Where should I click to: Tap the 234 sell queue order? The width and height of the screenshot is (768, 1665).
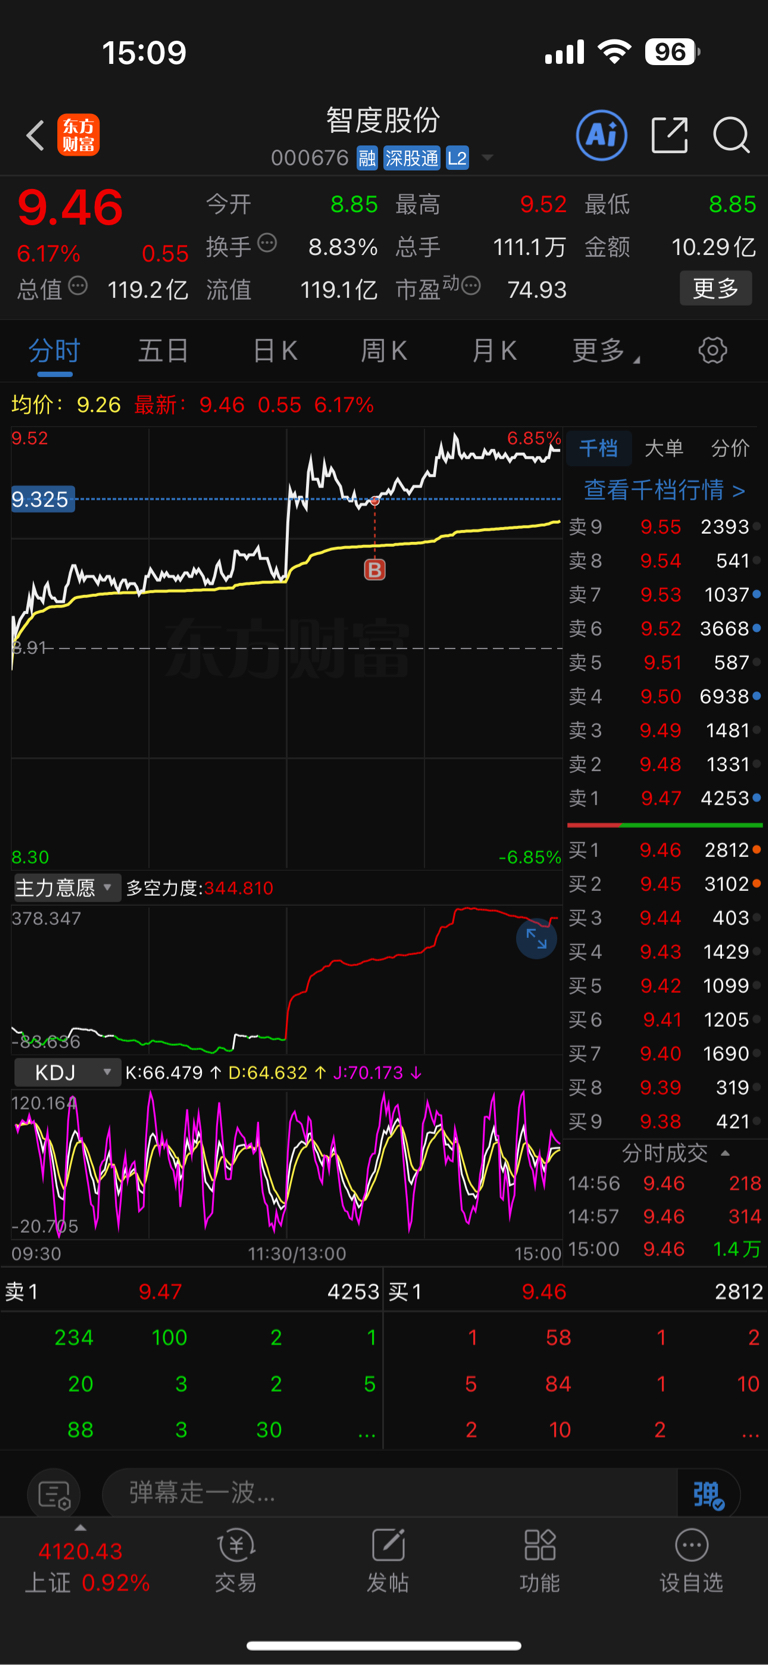click(74, 1338)
